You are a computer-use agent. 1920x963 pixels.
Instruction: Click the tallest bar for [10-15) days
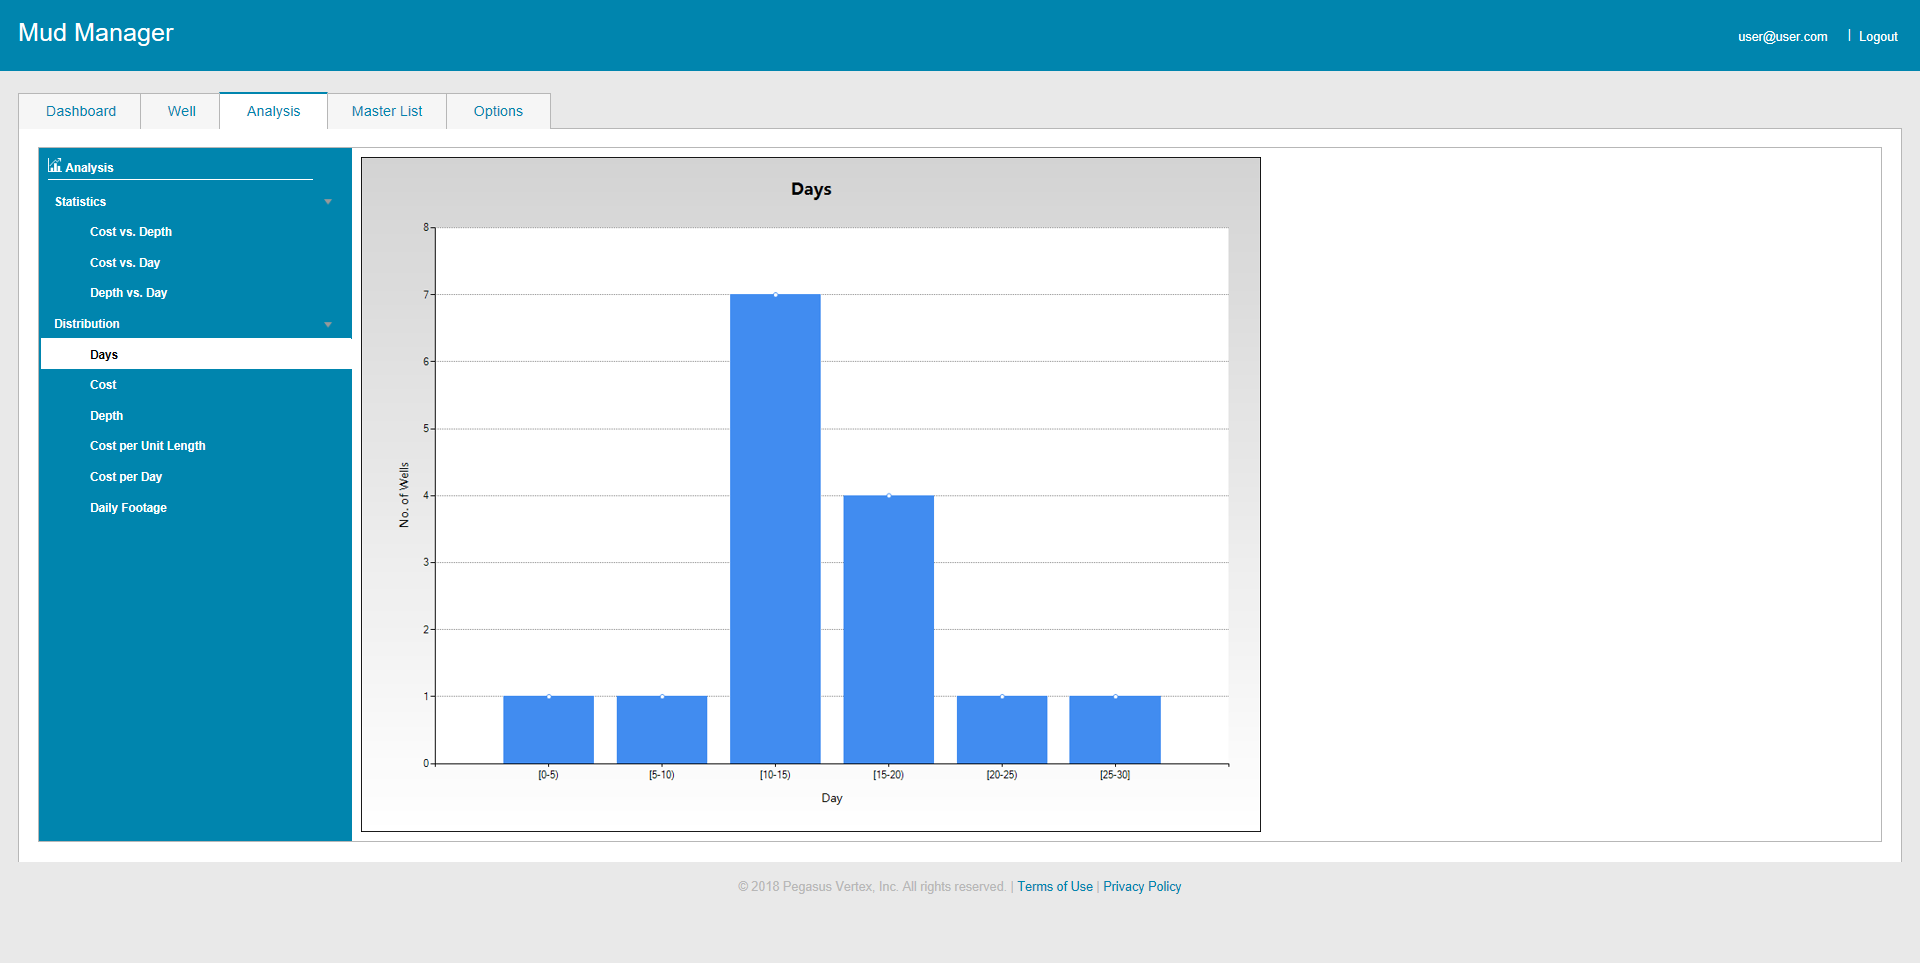coord(775,529)
